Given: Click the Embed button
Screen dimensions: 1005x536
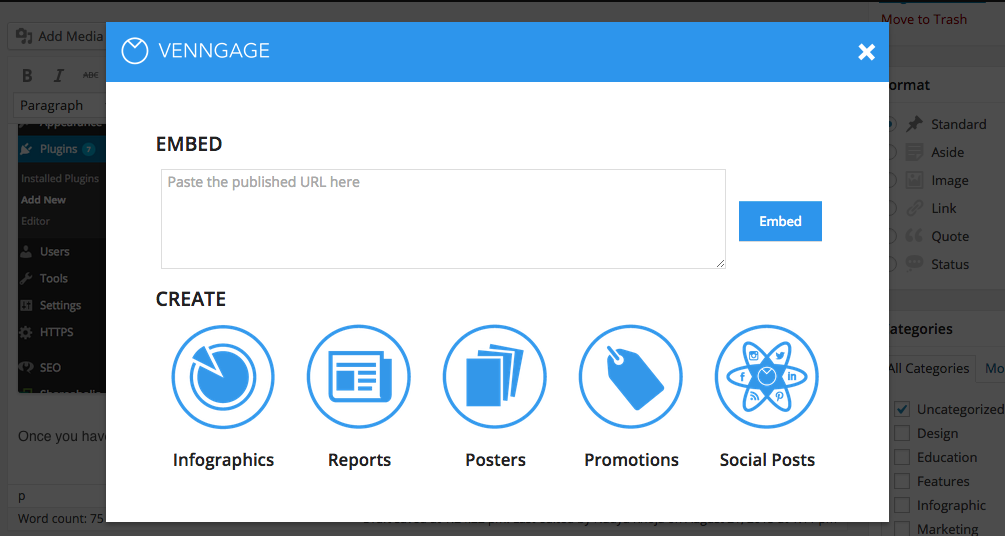Looking at the screenshot, I should (x=780, y=221).
